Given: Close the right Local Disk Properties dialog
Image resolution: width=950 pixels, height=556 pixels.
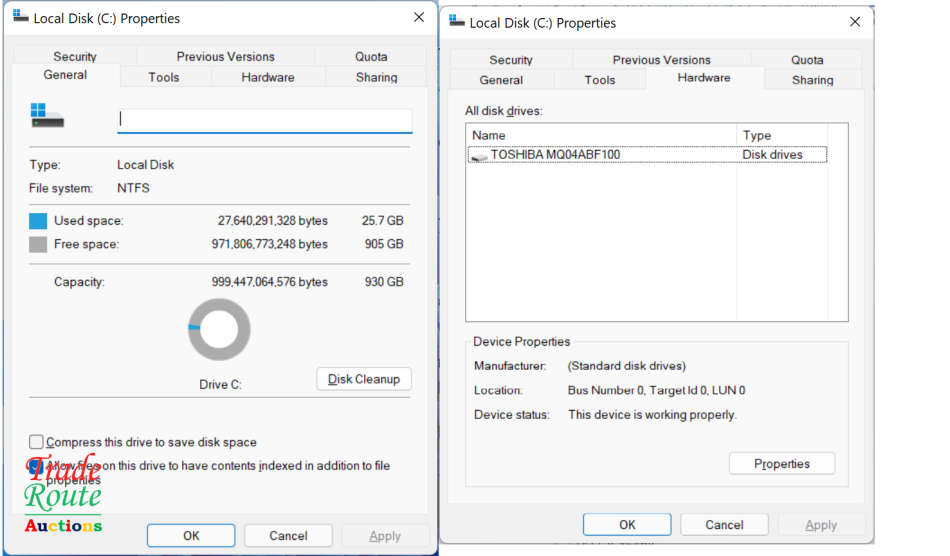Looking at the screenshot, I should point(854,22).
